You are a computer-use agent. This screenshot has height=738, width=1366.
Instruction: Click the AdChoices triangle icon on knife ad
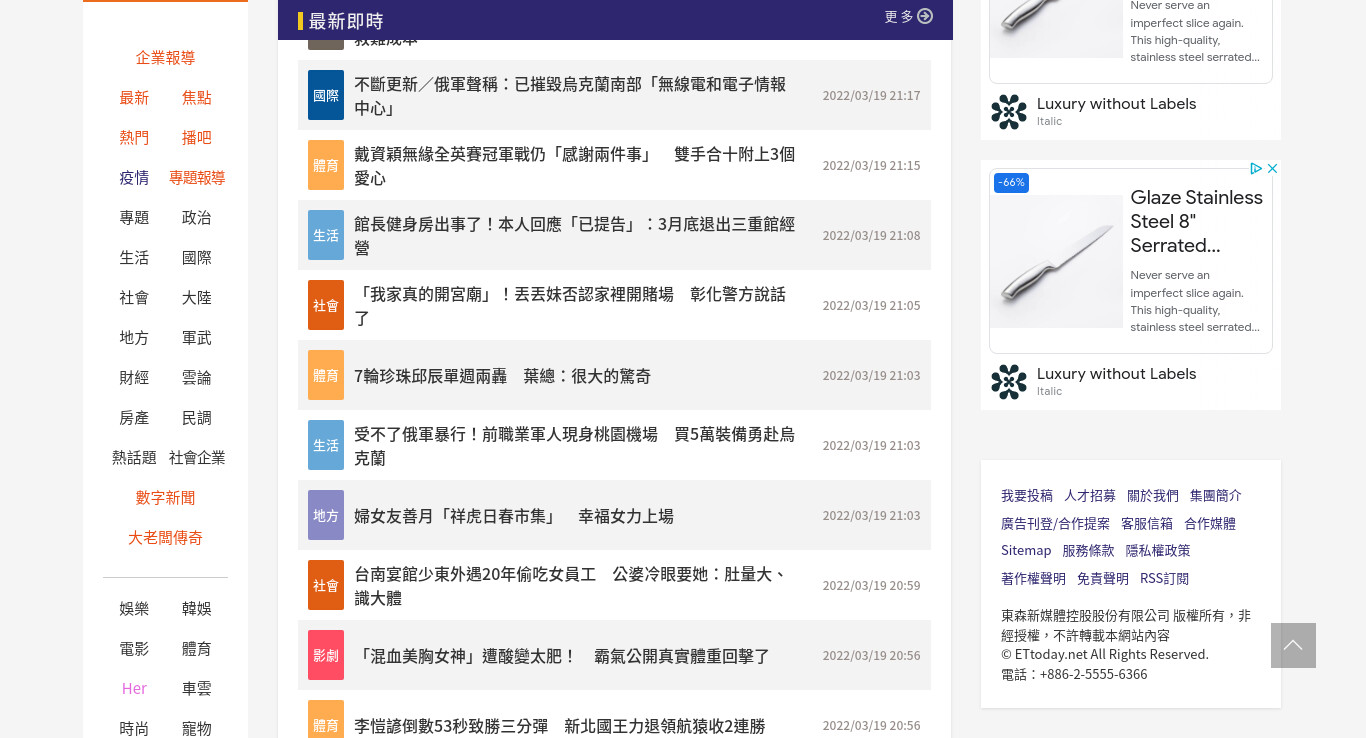pyautogui.click(x=1256, y=168)
